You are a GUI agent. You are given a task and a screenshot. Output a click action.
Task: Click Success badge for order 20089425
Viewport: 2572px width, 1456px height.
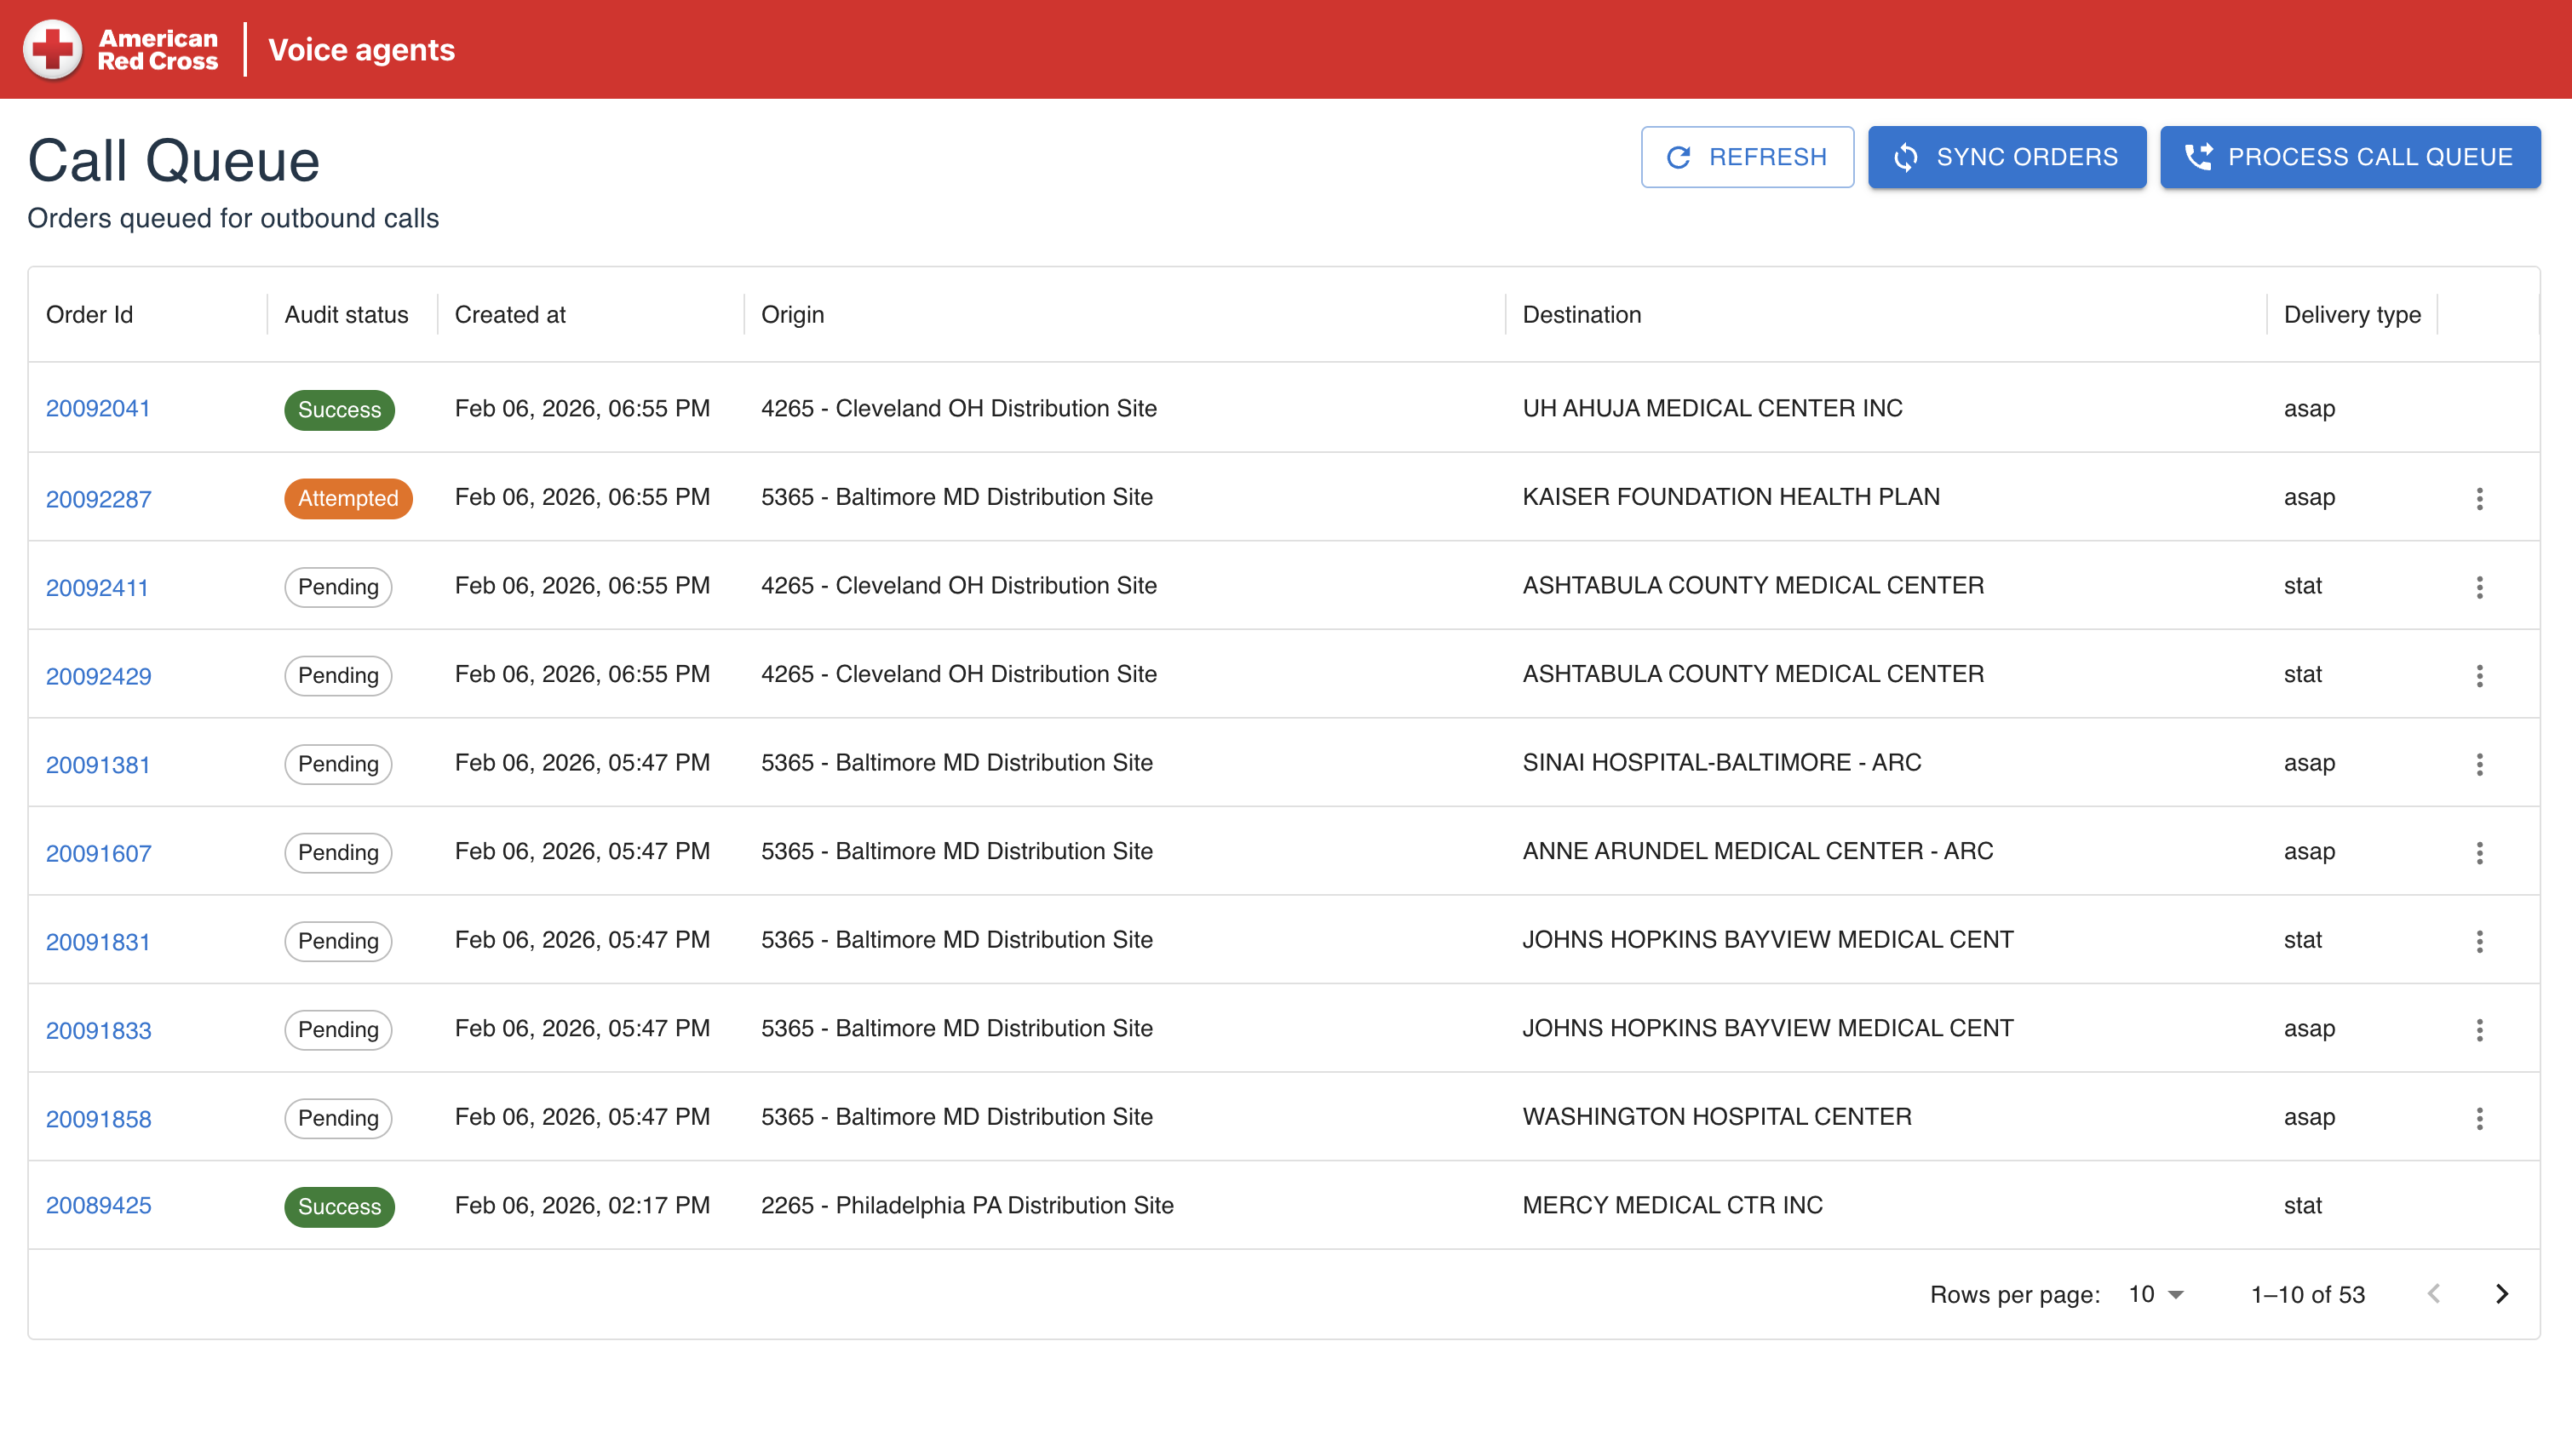tap(339, 1206)
